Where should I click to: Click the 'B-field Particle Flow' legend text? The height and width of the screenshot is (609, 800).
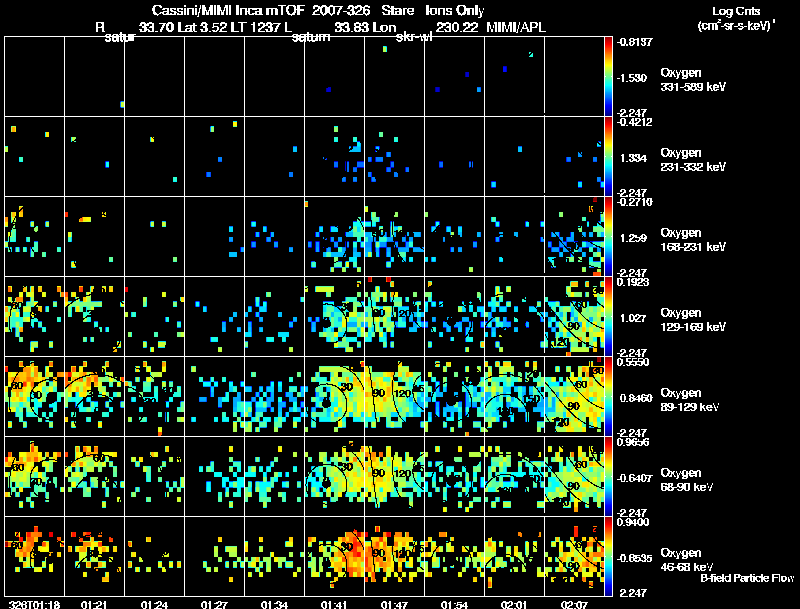click(x=747, y=578)
